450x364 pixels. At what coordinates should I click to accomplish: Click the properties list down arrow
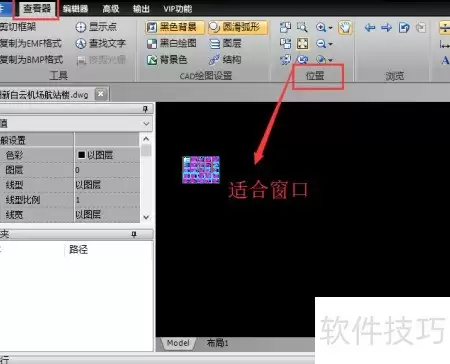coord(146,217)
